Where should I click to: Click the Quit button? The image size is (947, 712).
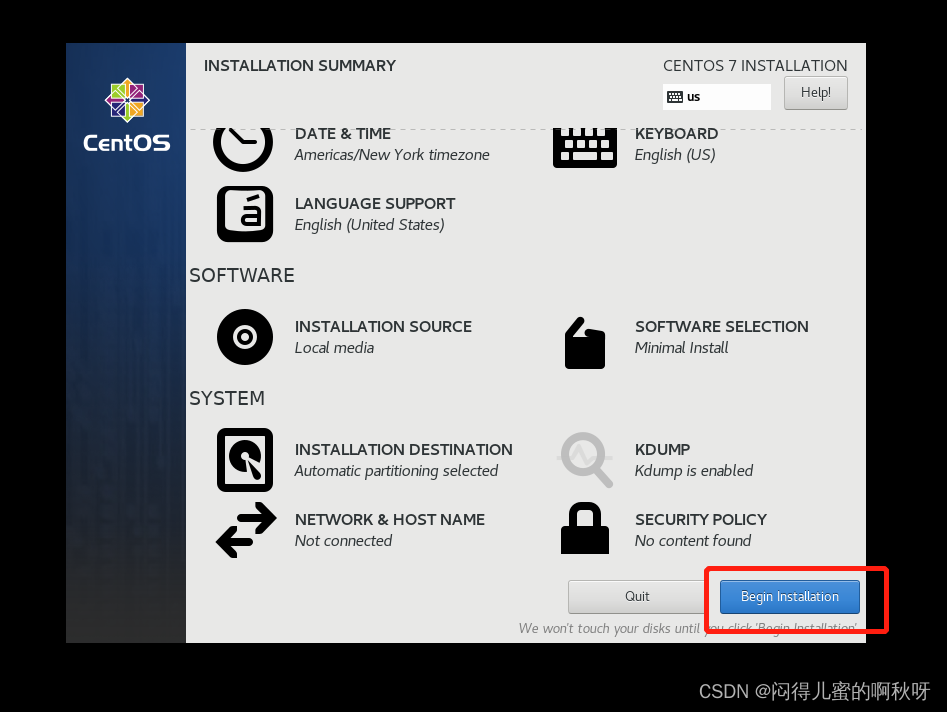click(x=637, y=597)
